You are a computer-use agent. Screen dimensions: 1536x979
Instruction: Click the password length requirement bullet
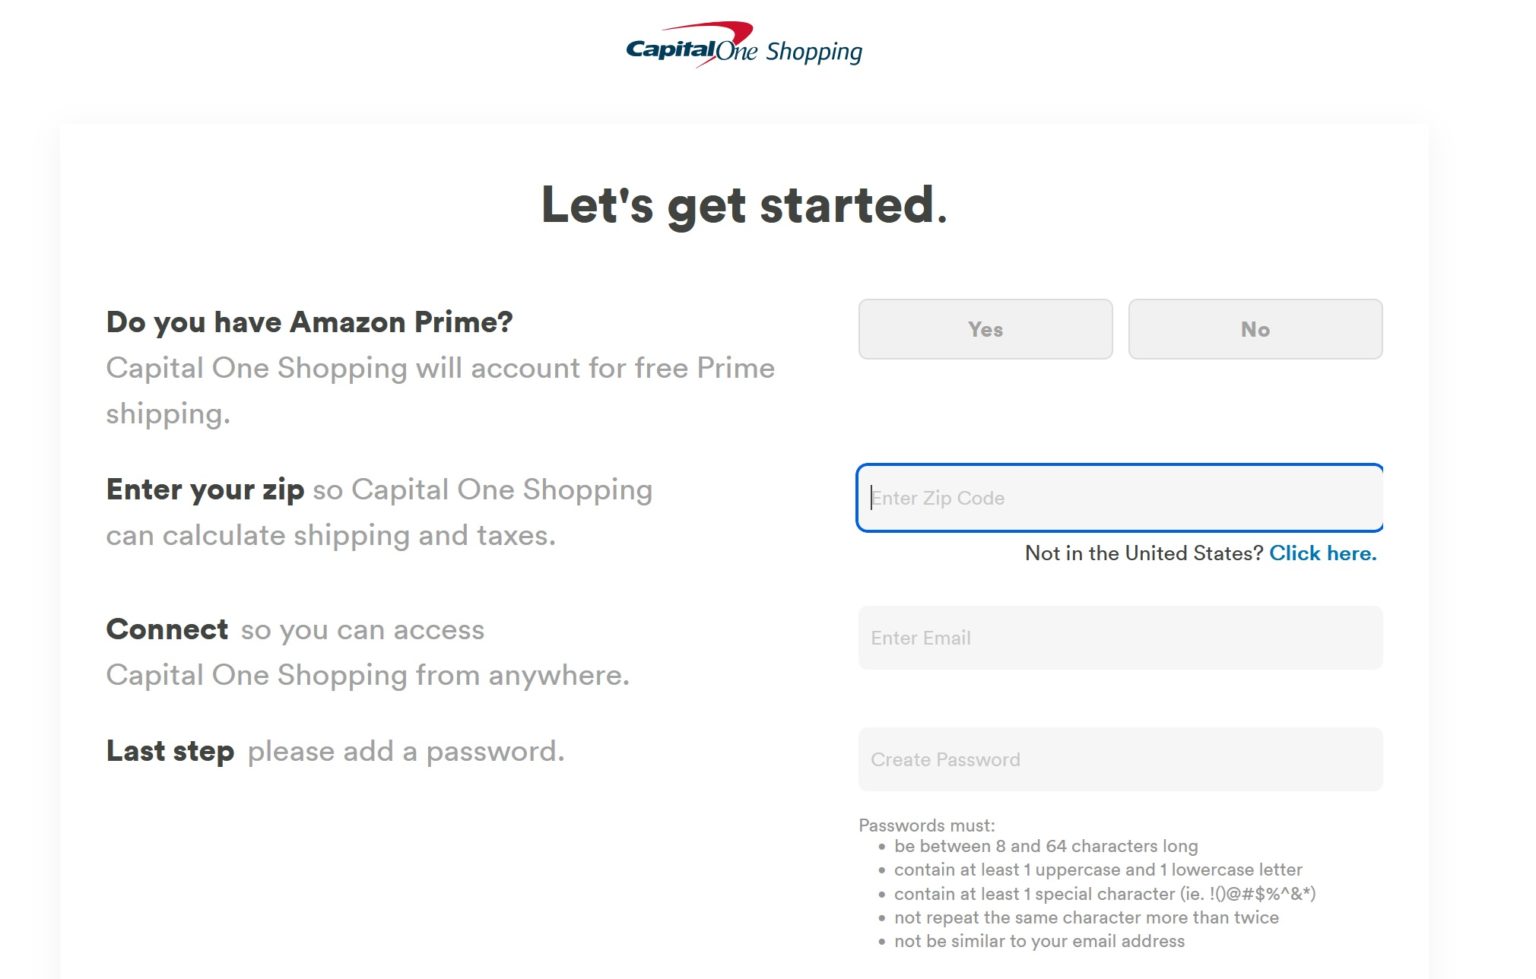tap(1046, 846)
